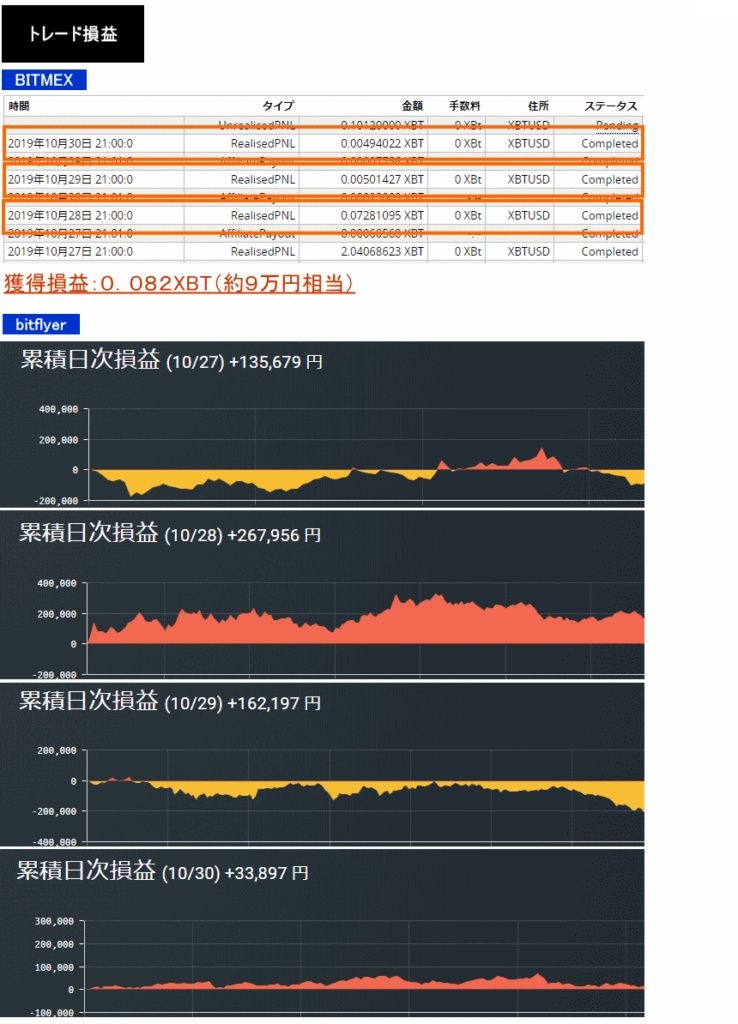This screenshot has height=1024, width=738.
Task: Click the タイプ column header
Action: pos(278,105)
